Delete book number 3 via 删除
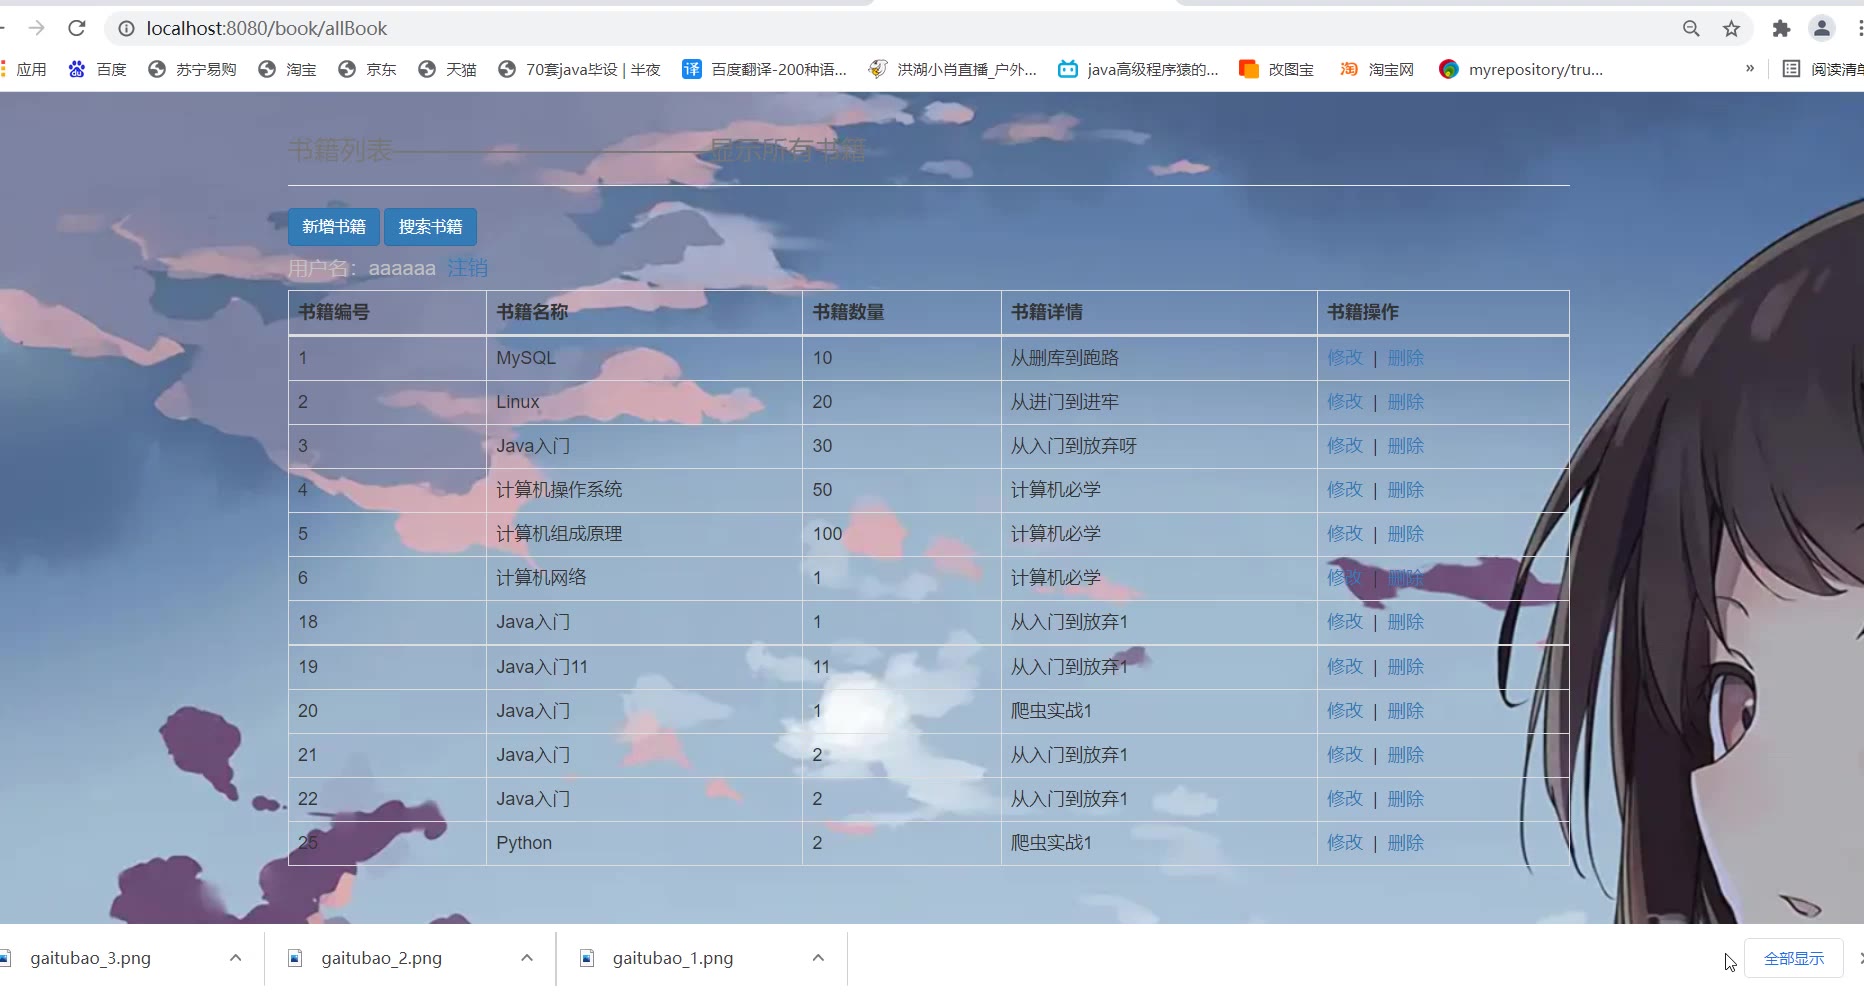1864x992 pixels. pos(1406,446)
